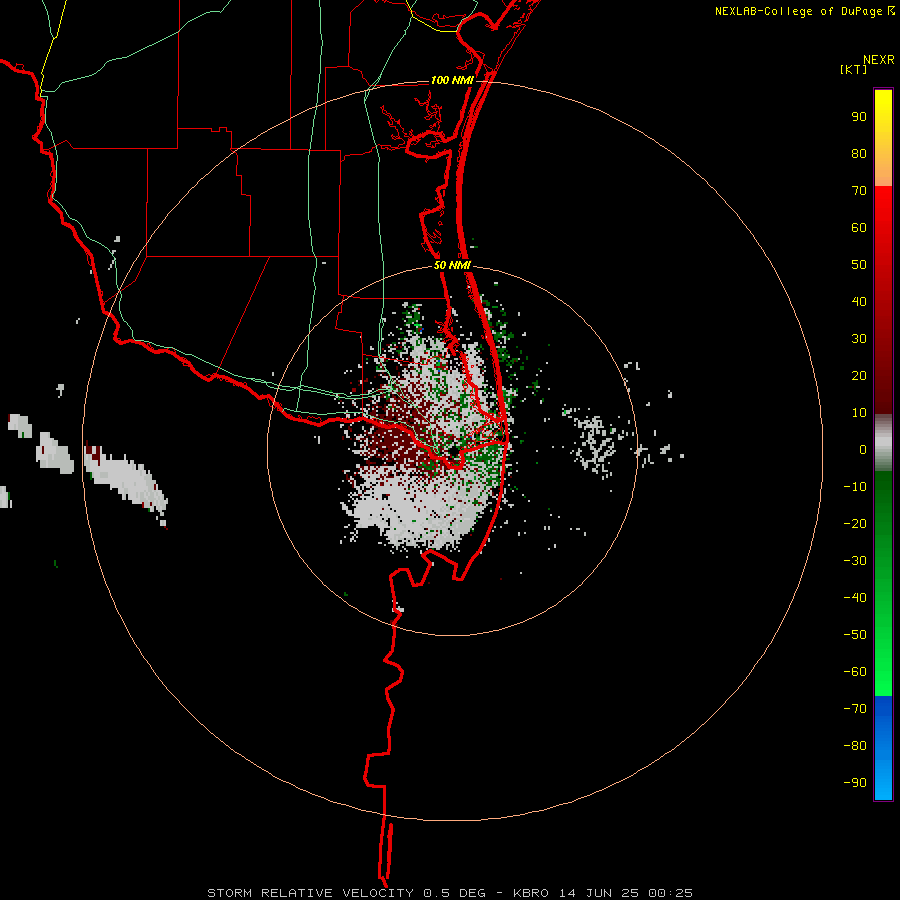Image resolution: width=900 pixels, height=900 pixels.
Task: Click the -20 value on the velocity scale
Action: pos(855,524)
